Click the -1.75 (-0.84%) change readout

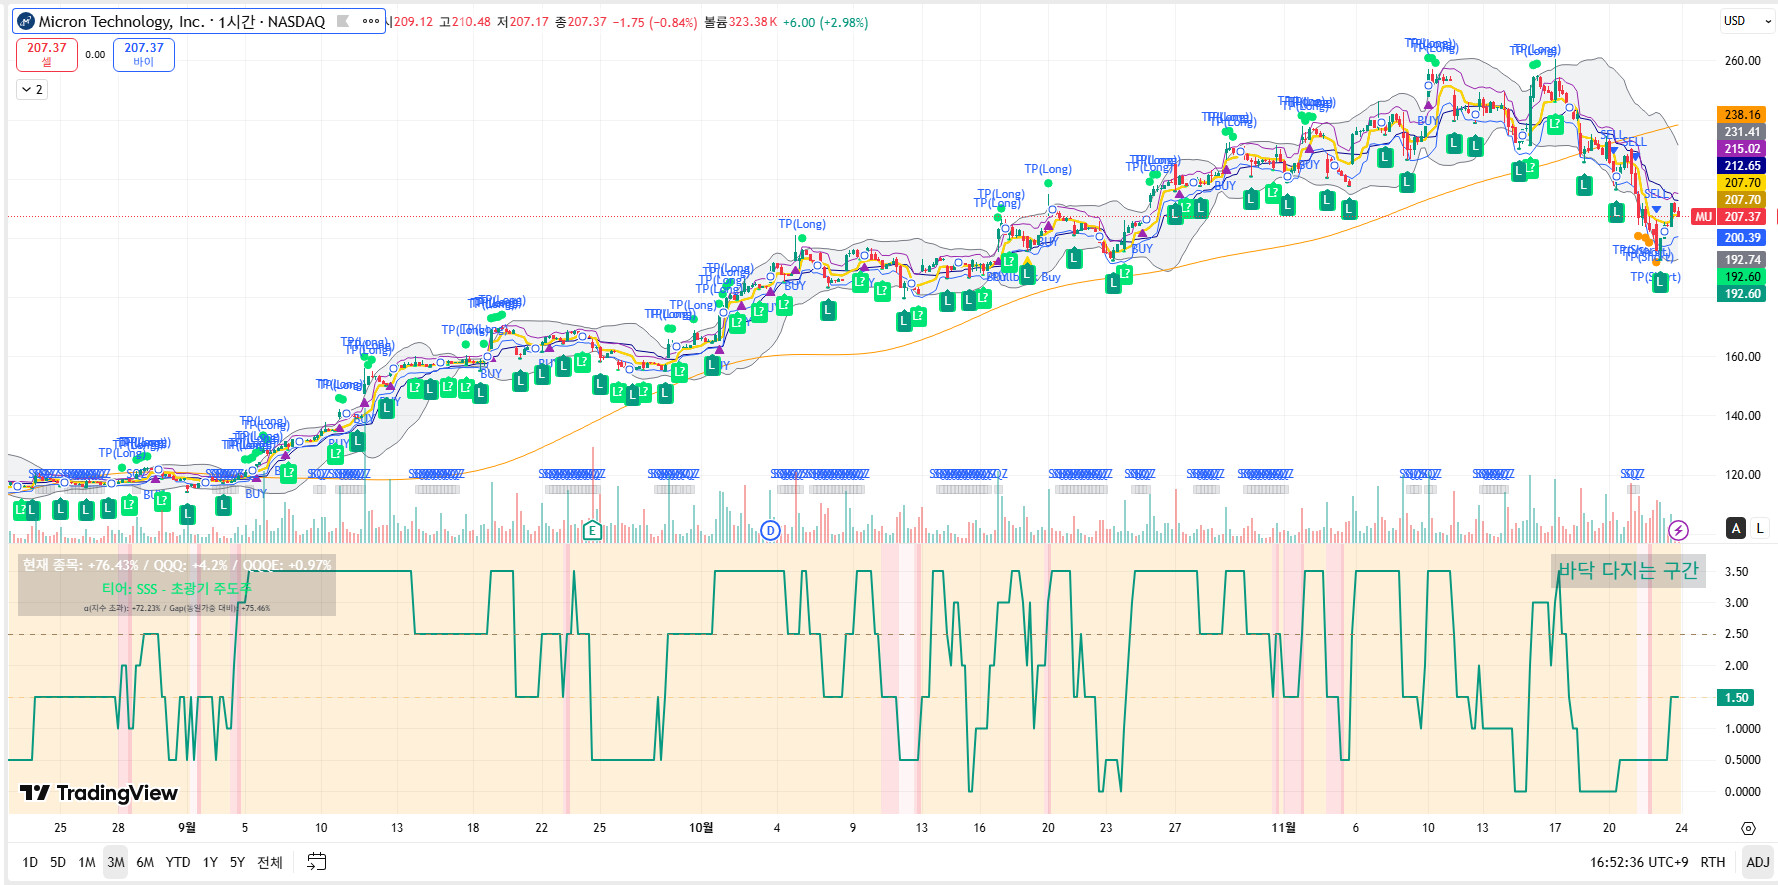tap(654, 22)
